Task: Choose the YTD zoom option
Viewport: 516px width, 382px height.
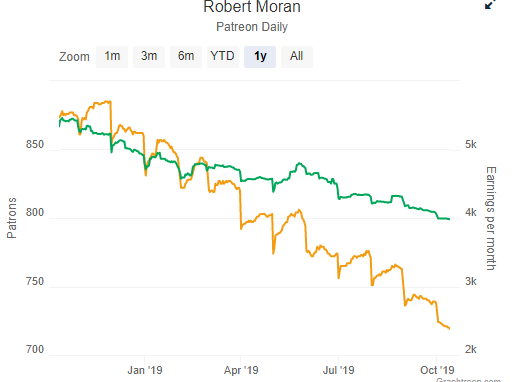Action: (x=223, y=57)
